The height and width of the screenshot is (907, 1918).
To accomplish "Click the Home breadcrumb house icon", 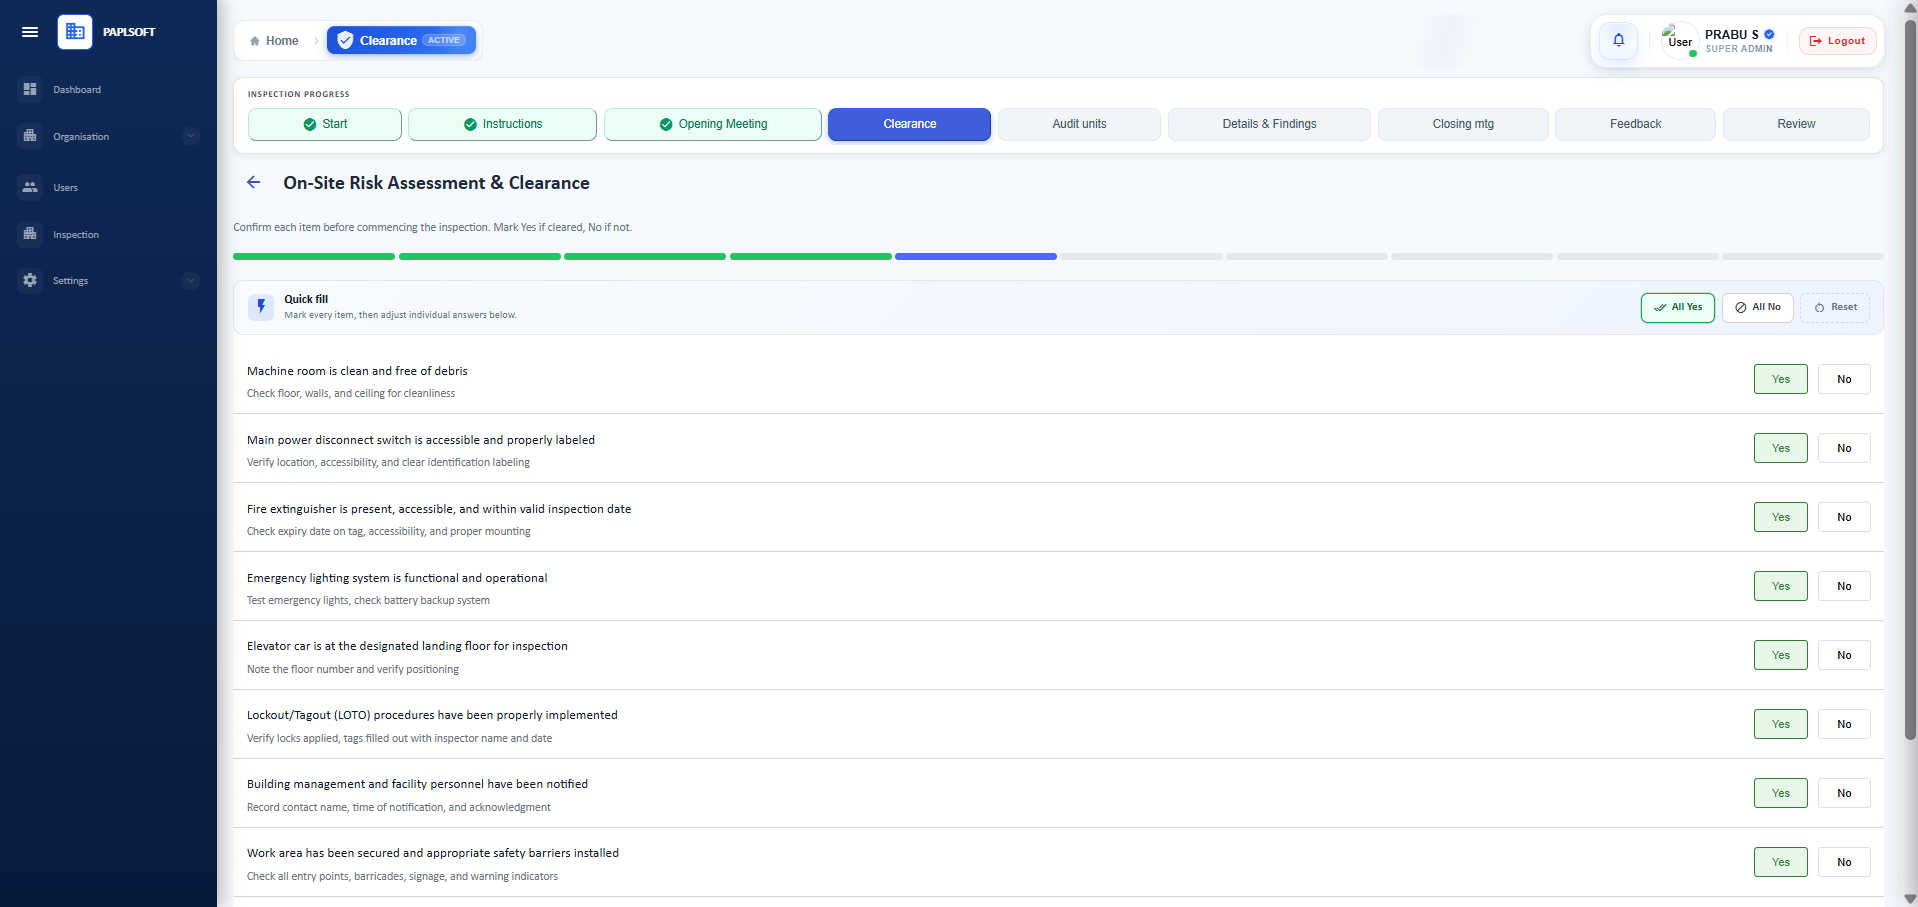I will point(255,41).
